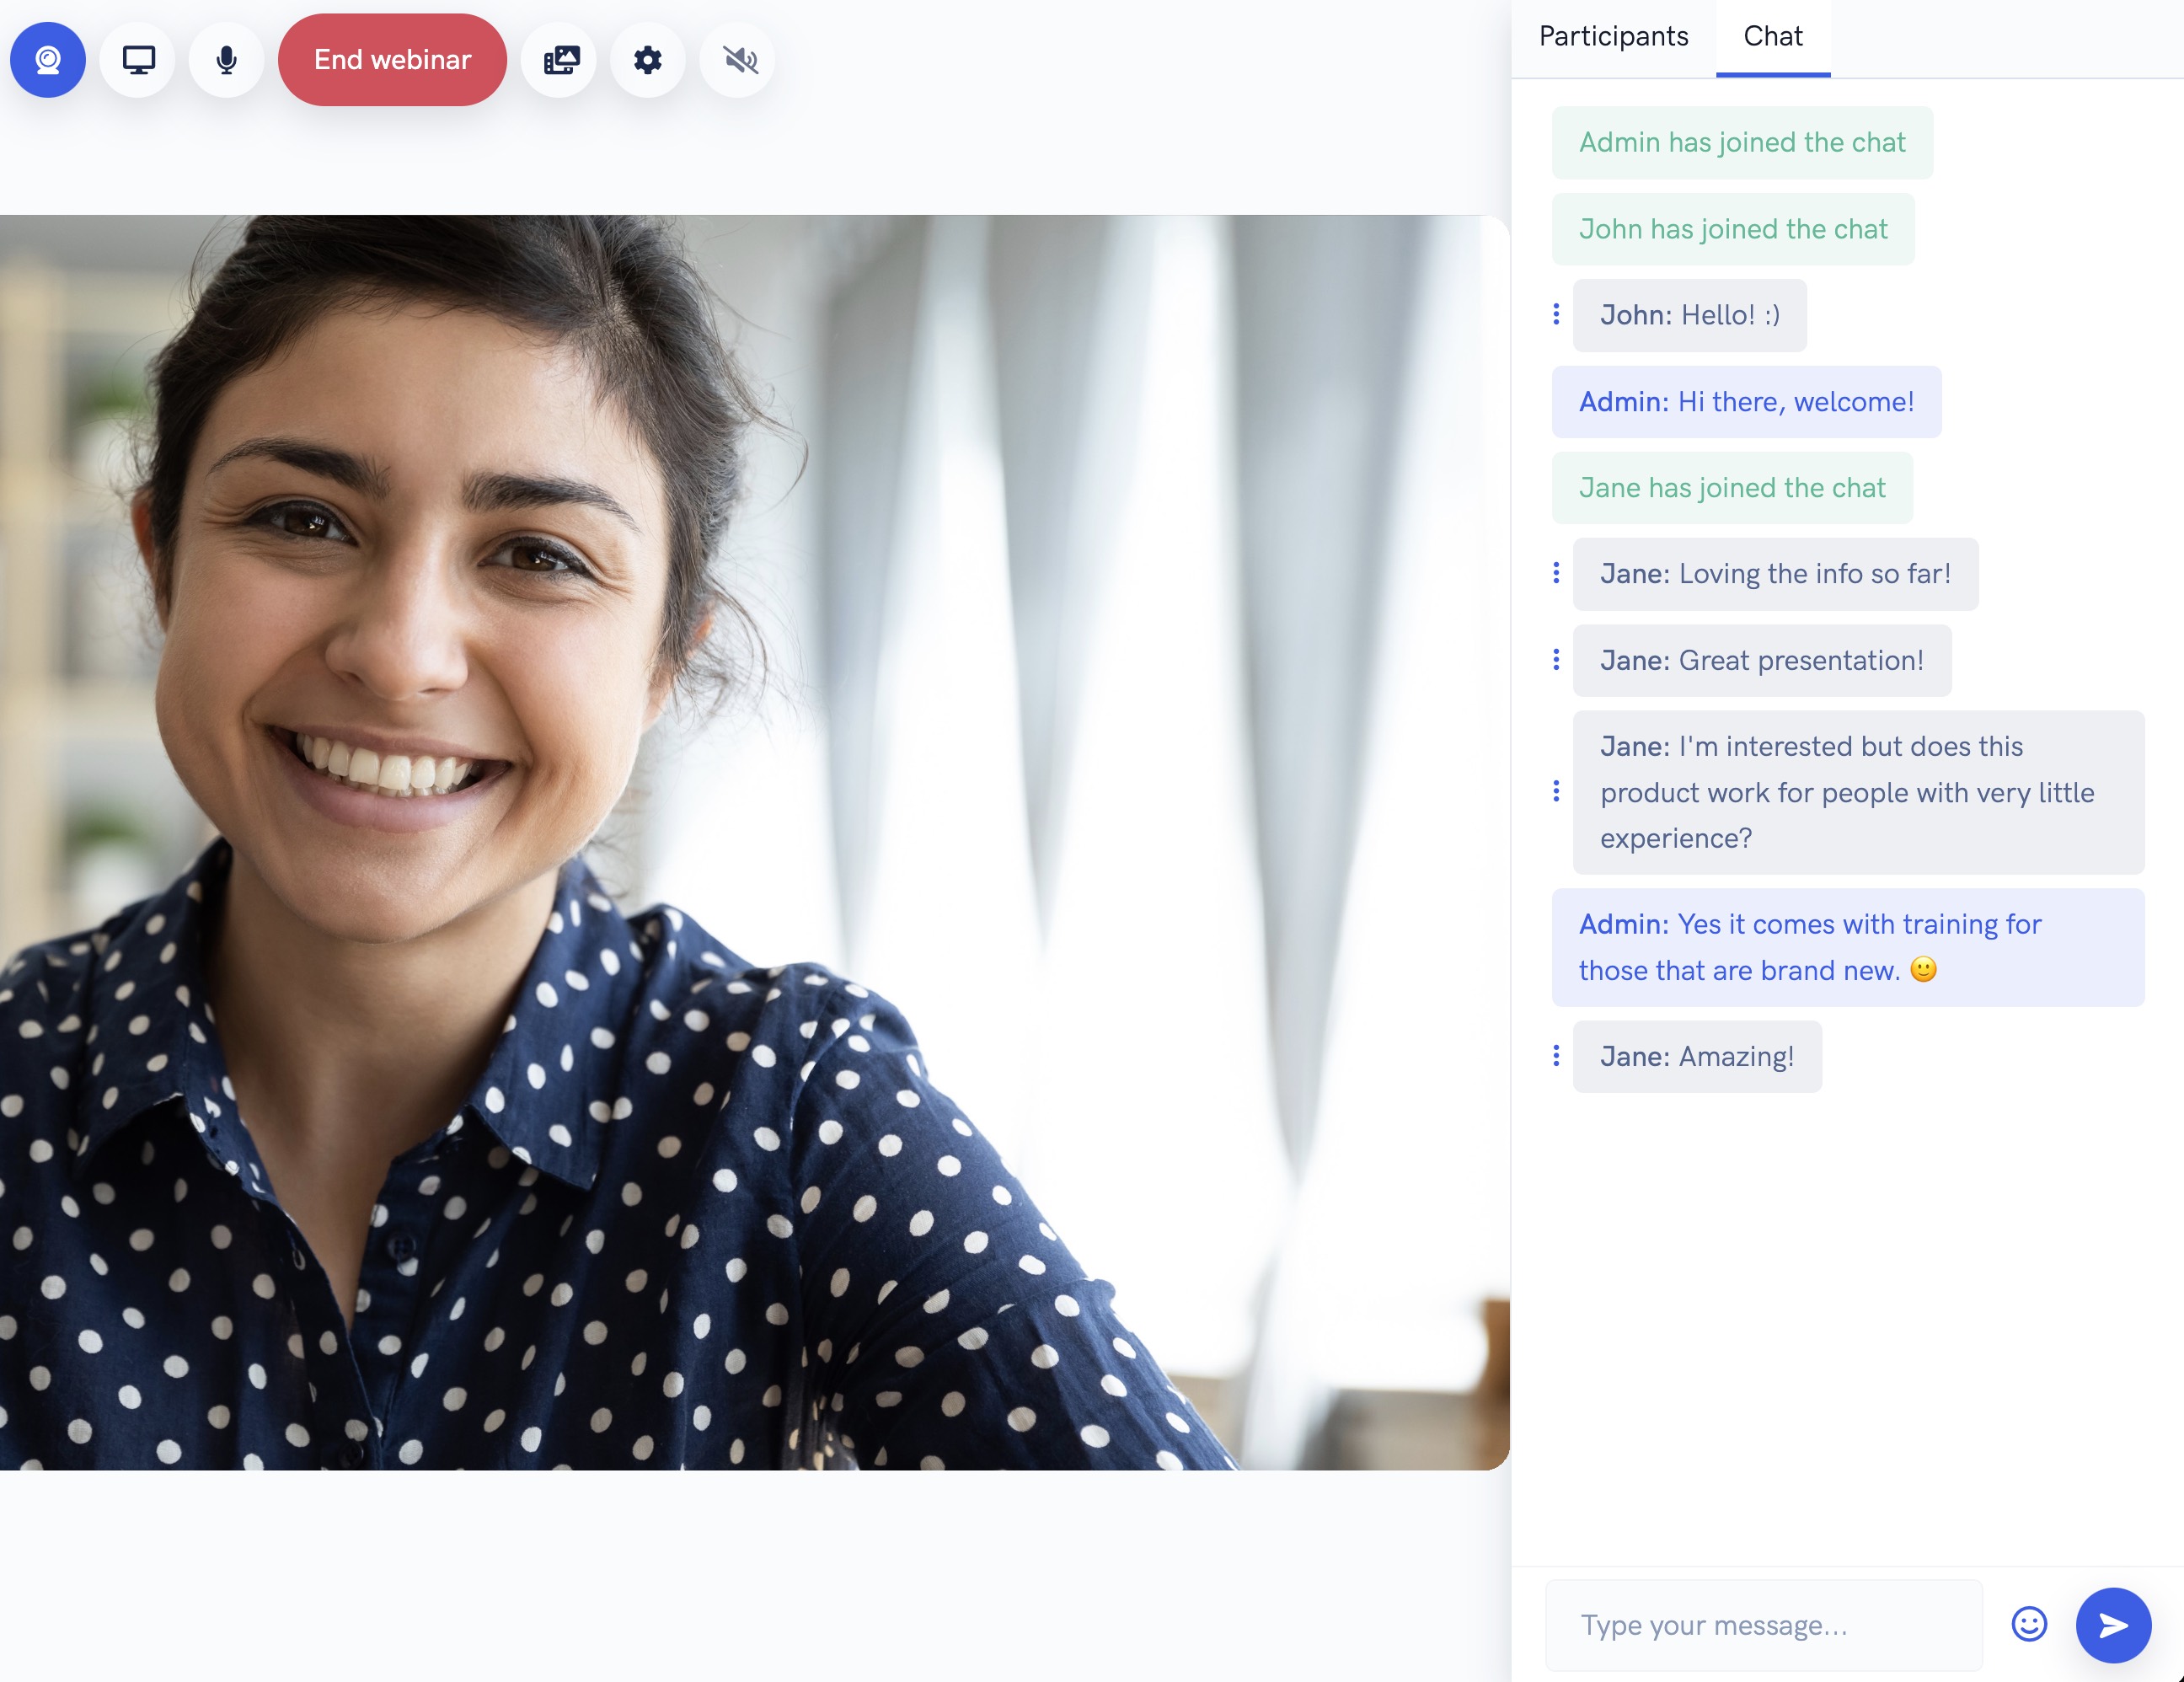Click 'Jane has joined the chat' notice
This screenshot has width=2184, height=1682.
tap(1732, 488)
